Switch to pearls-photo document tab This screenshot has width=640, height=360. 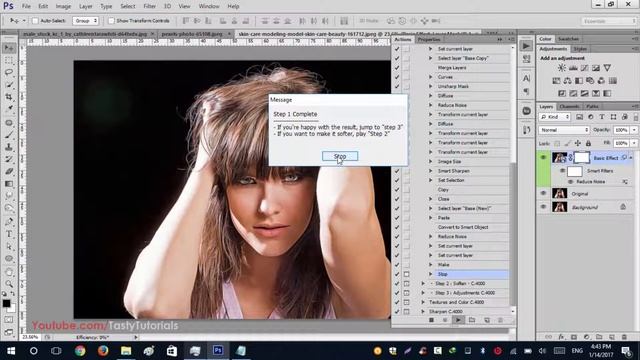coord(192,34)
